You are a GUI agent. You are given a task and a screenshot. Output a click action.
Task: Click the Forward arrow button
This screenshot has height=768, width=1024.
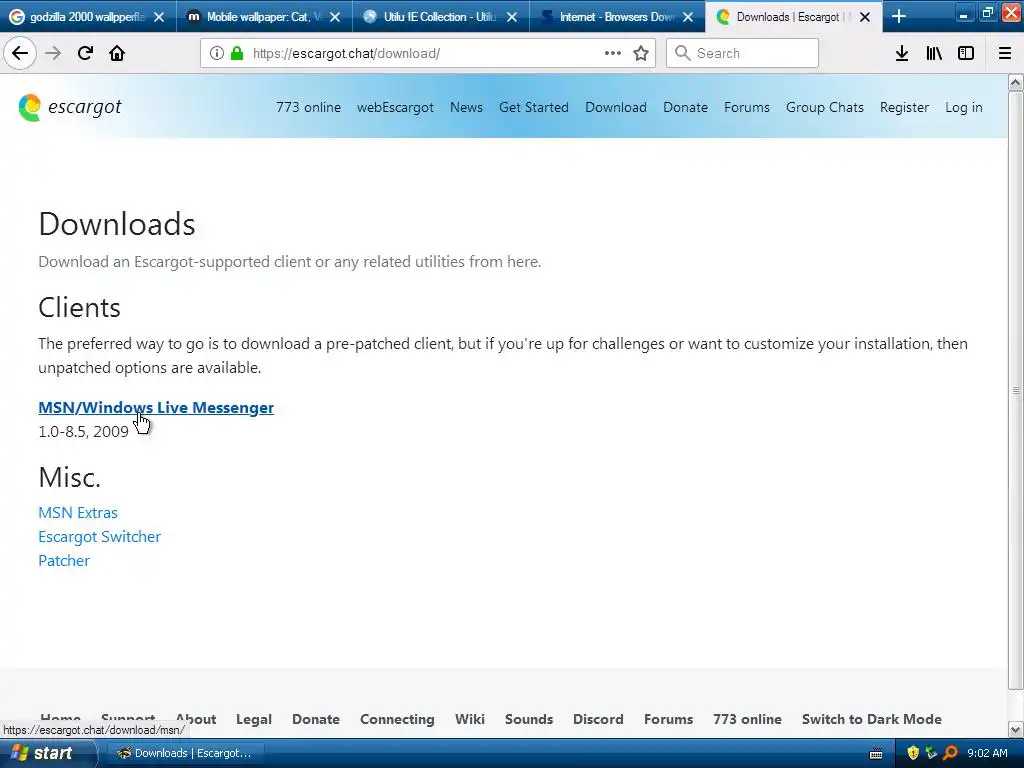tap(53, 53)
